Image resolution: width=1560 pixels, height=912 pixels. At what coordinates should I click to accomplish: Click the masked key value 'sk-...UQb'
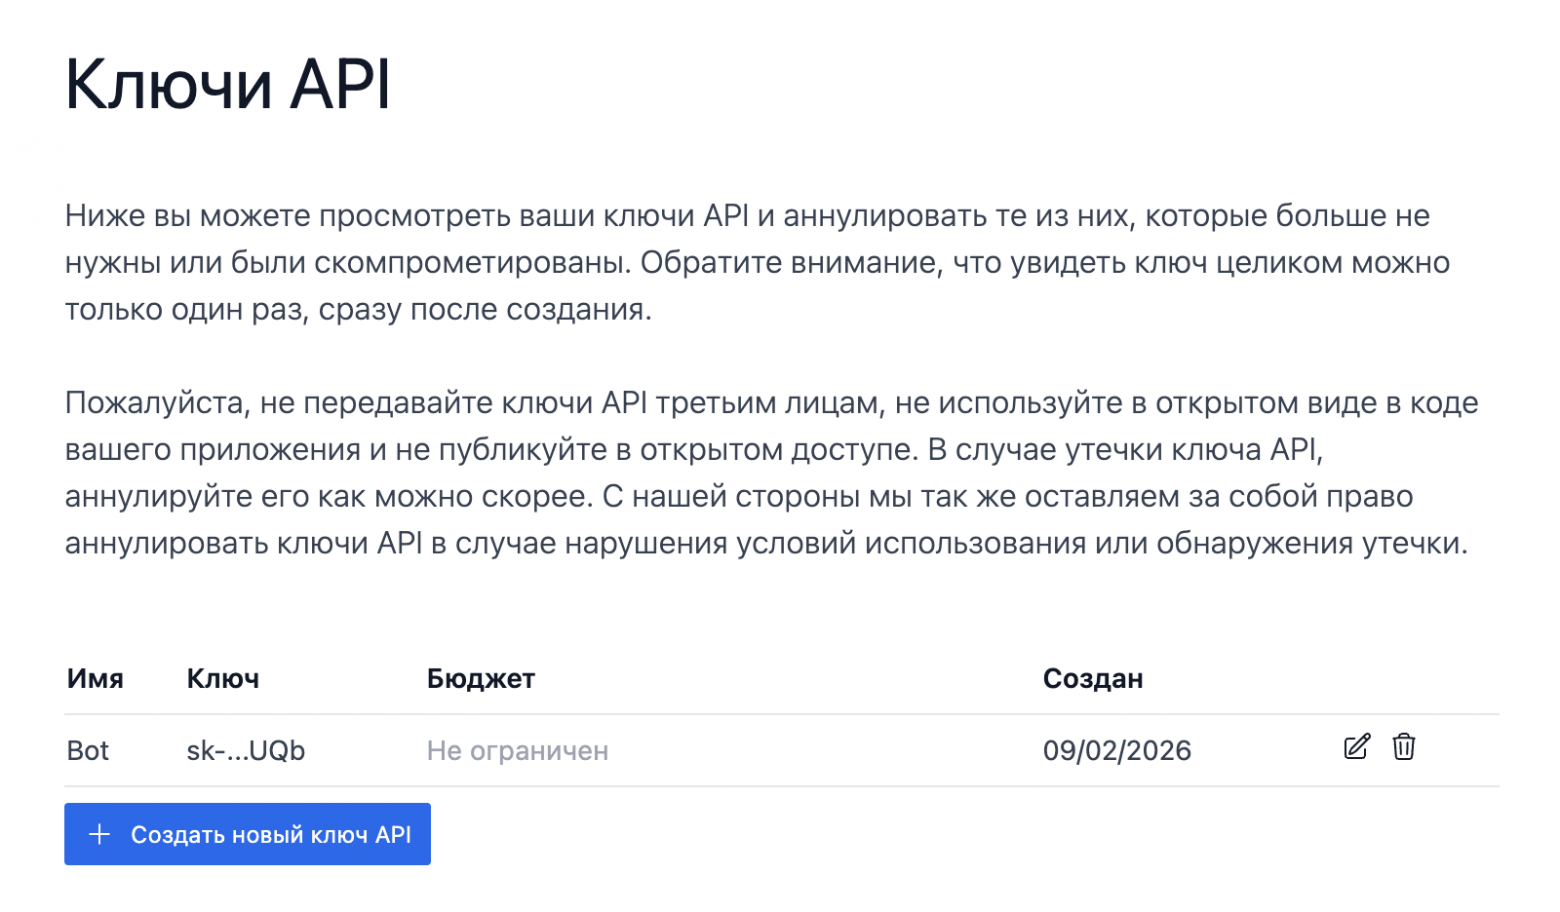tap(246, 751)
